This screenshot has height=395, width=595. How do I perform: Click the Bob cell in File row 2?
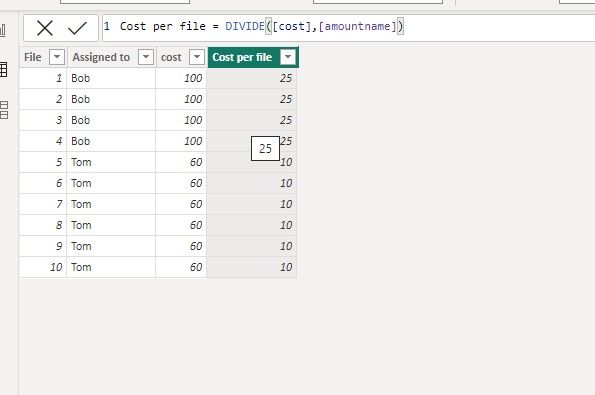pyautogui.click(x=111, y=99)
